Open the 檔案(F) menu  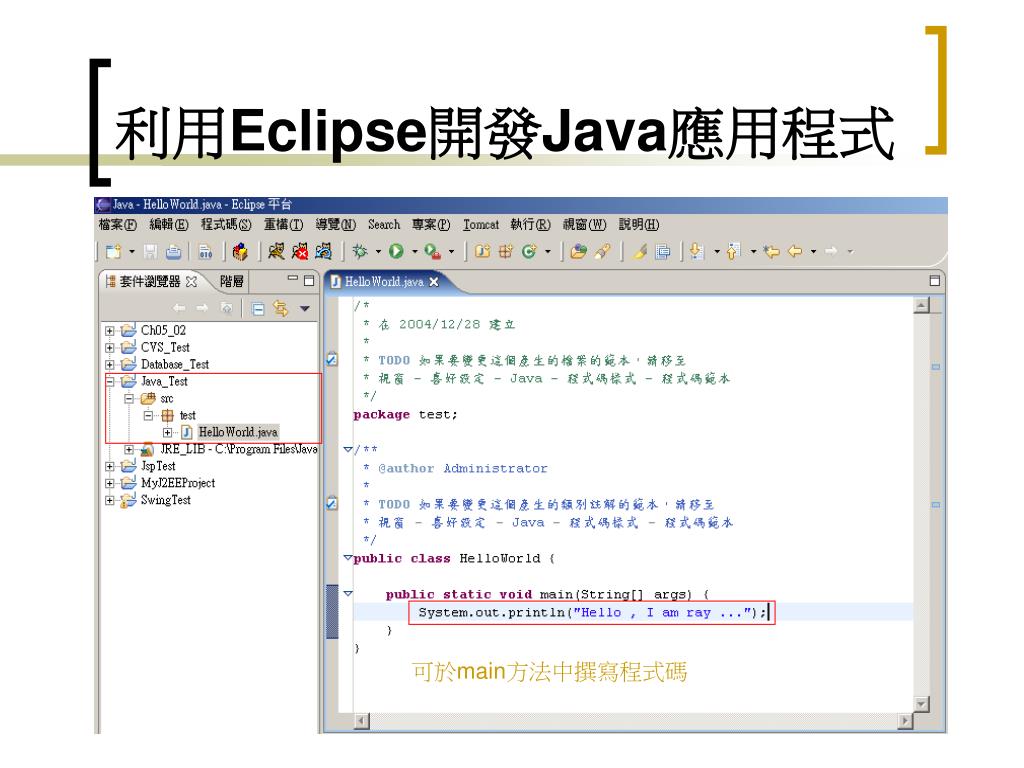tap(118, 225)
